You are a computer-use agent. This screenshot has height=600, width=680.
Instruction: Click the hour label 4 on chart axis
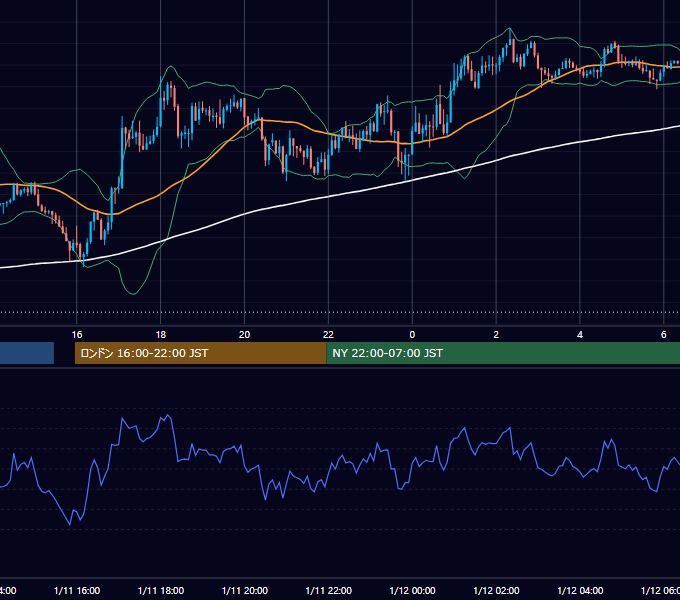click(x=580, y=335)
